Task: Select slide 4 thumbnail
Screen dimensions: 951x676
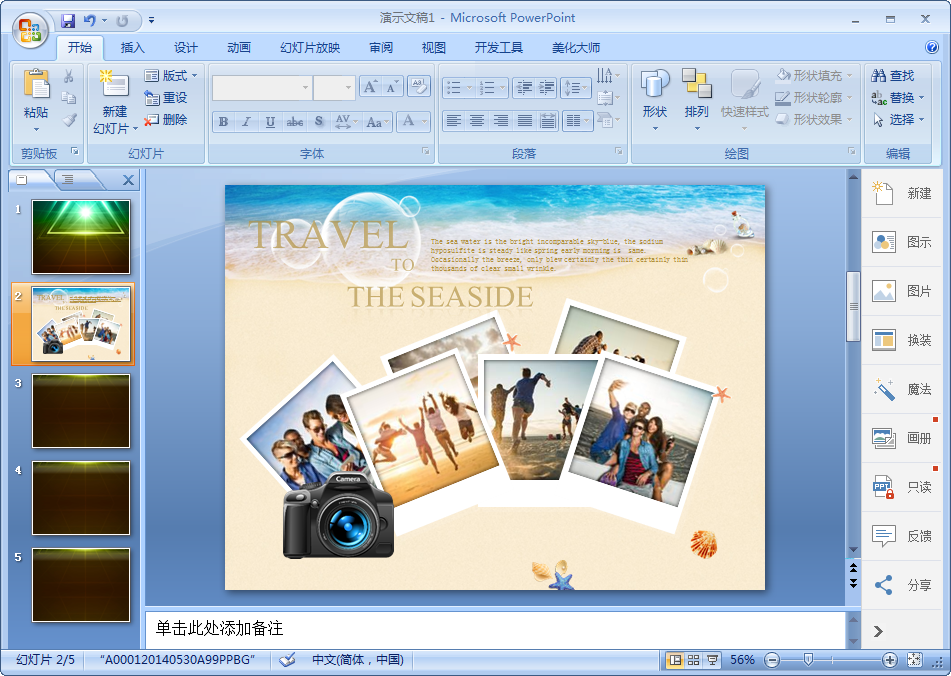Action: click(x=81, y=497)
